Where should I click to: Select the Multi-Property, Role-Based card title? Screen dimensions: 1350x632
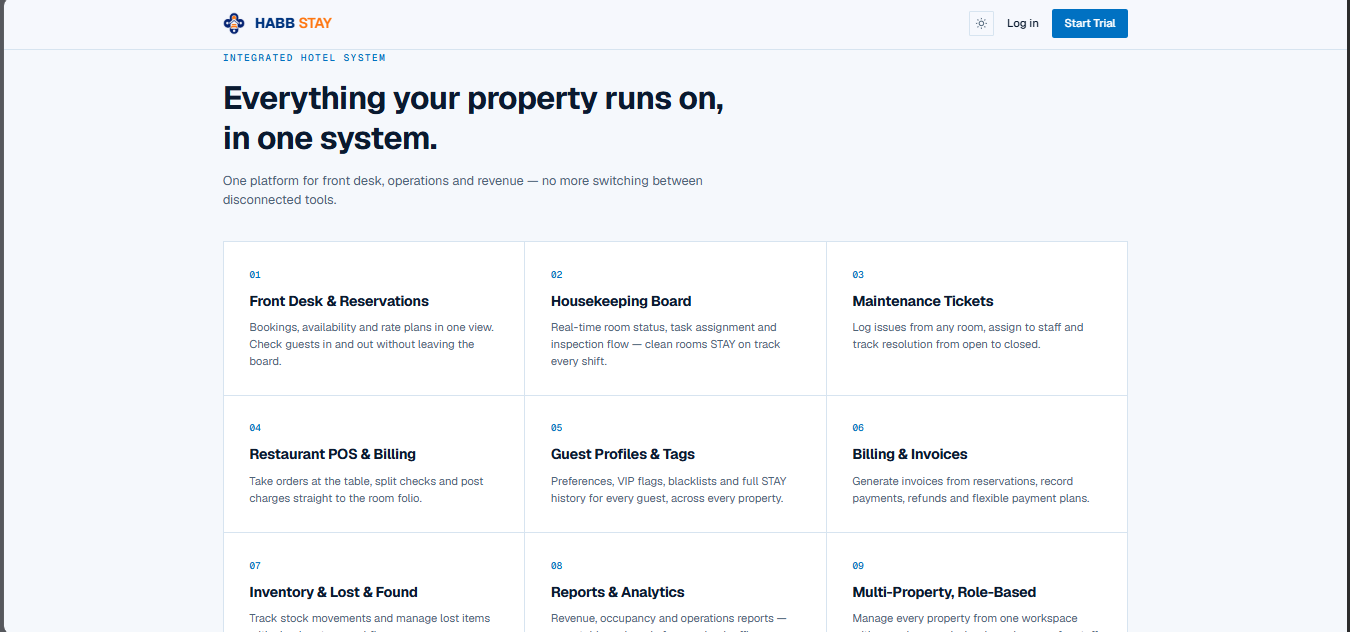(944, 592)
